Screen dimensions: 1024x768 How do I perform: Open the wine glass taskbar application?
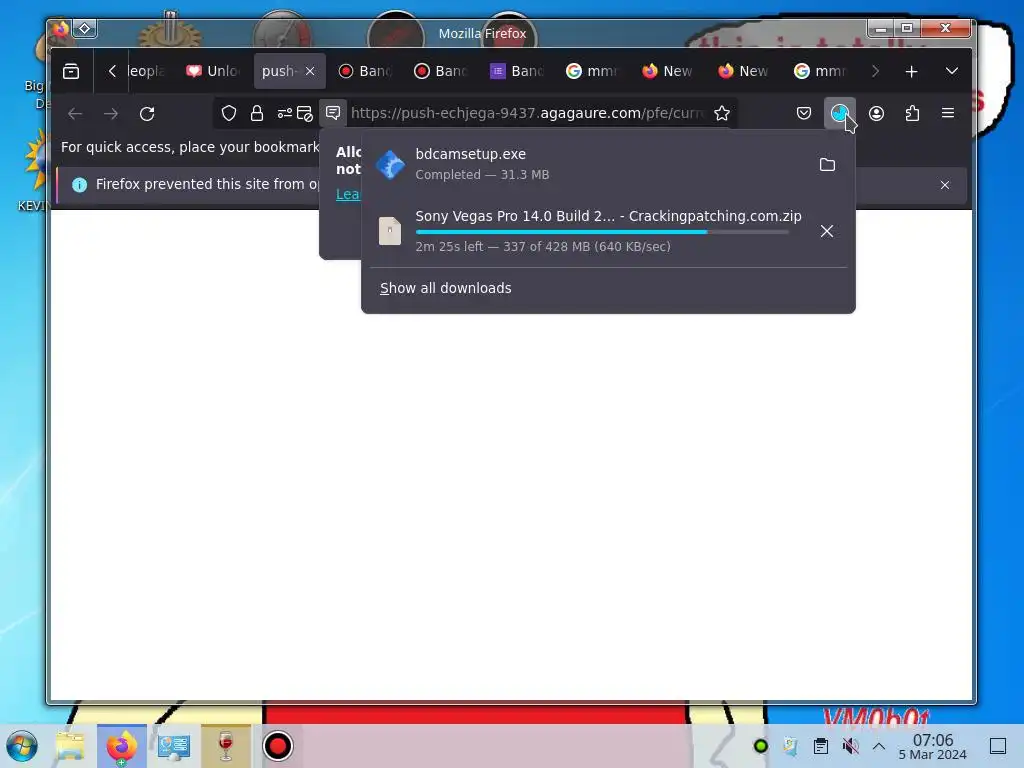click(226, 746)
